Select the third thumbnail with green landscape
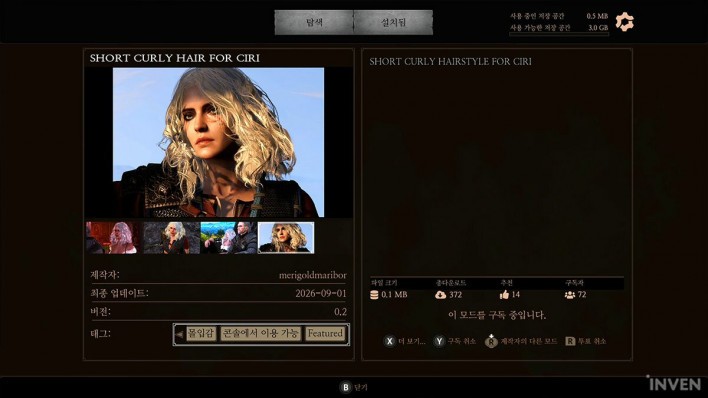Image resolution: width=708 pixels, height=398 pixels. click(228, 238)
